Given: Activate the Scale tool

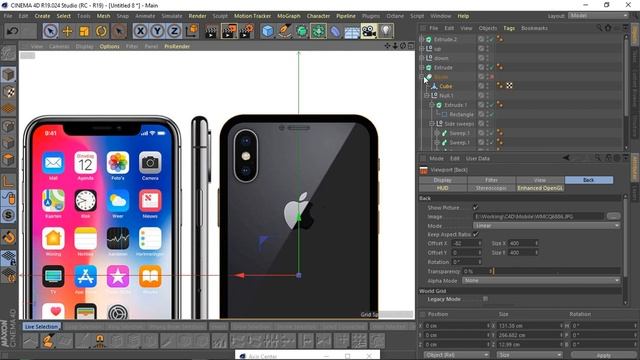Looking at the screenshot, I should click(84, 31).
